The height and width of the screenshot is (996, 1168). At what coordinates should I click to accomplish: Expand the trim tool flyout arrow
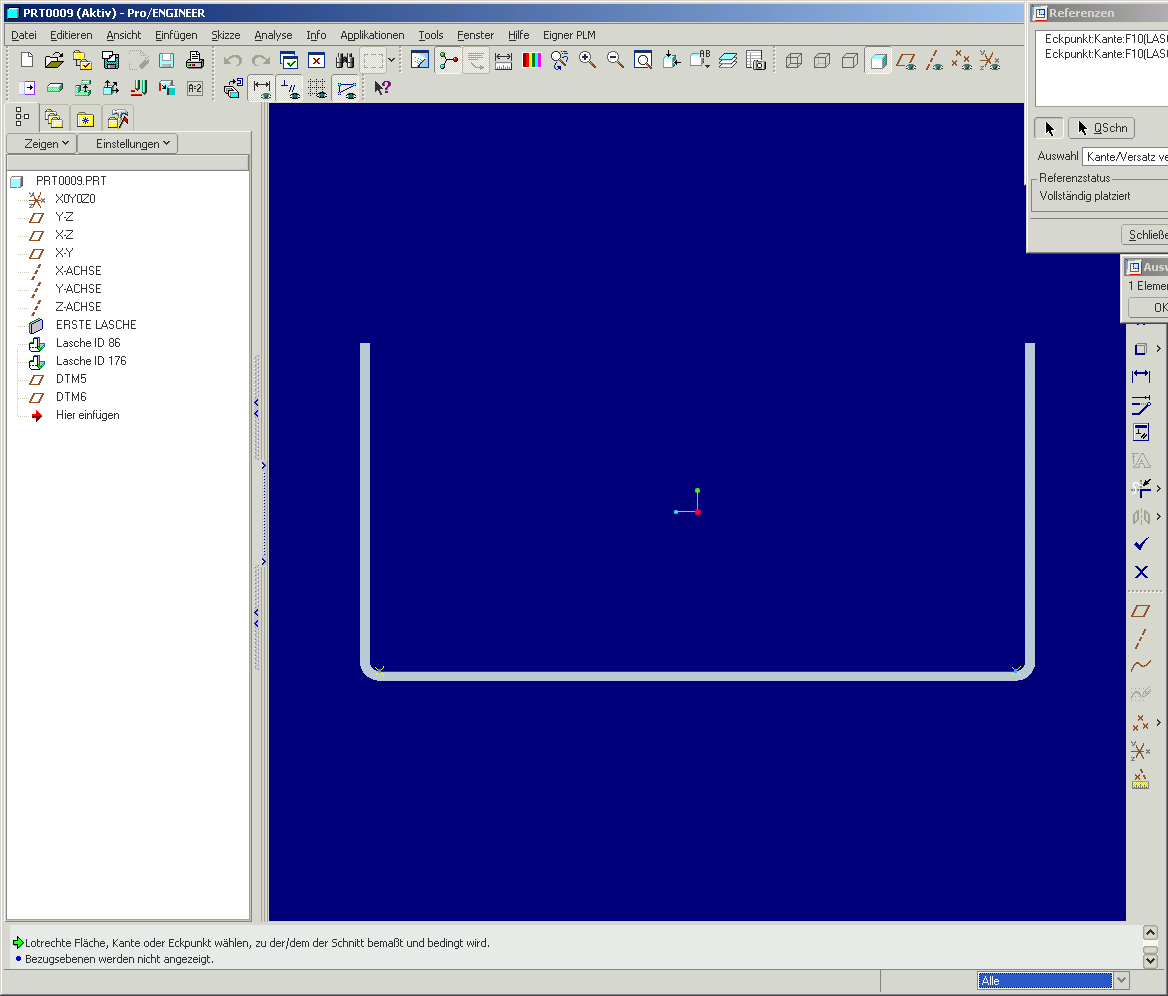[1158, 489]
